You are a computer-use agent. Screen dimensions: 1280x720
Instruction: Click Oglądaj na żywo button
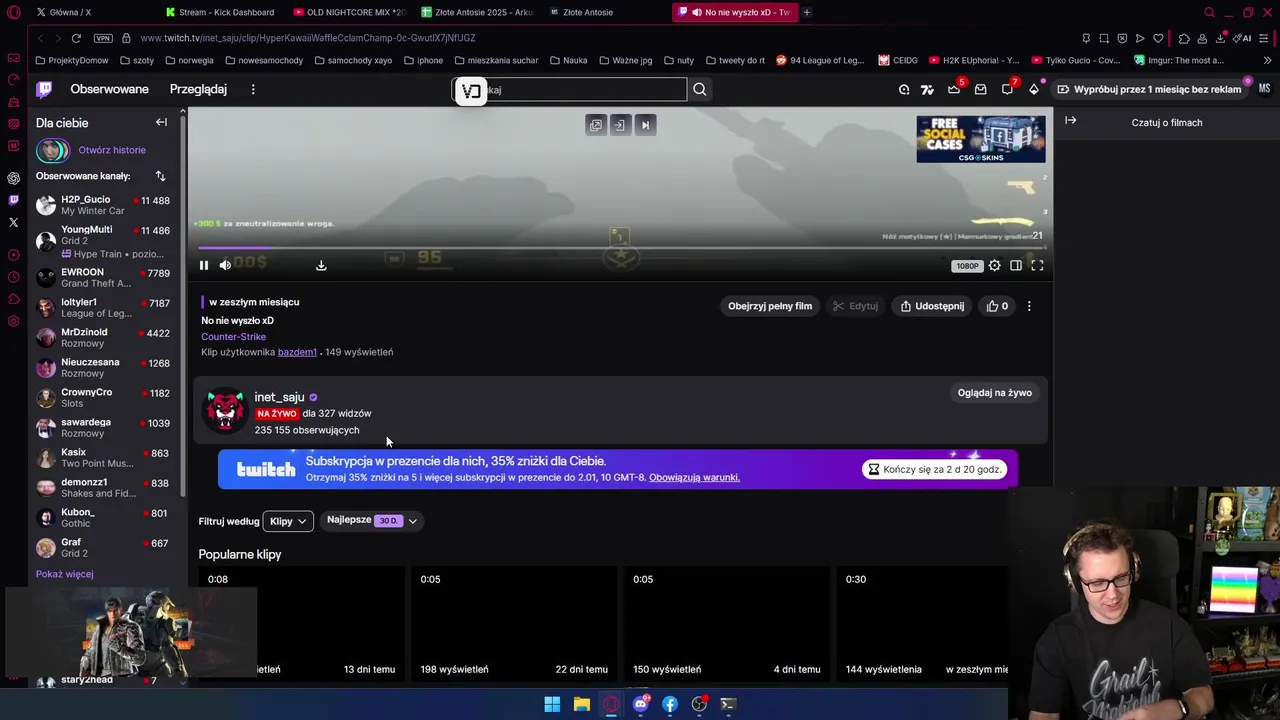tap(994, 393)
